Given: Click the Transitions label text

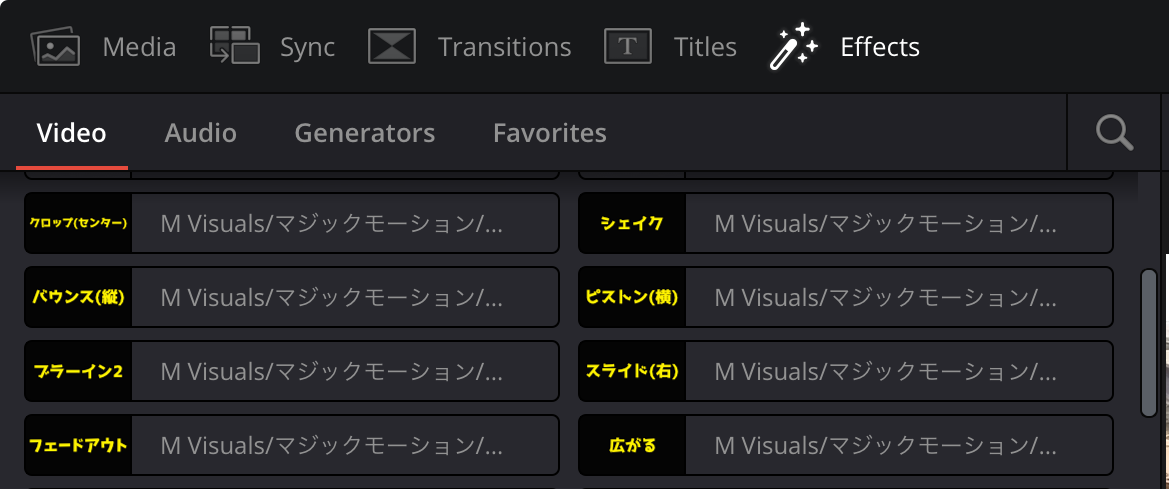Looking at the screenshot, I should pos(504,47).
